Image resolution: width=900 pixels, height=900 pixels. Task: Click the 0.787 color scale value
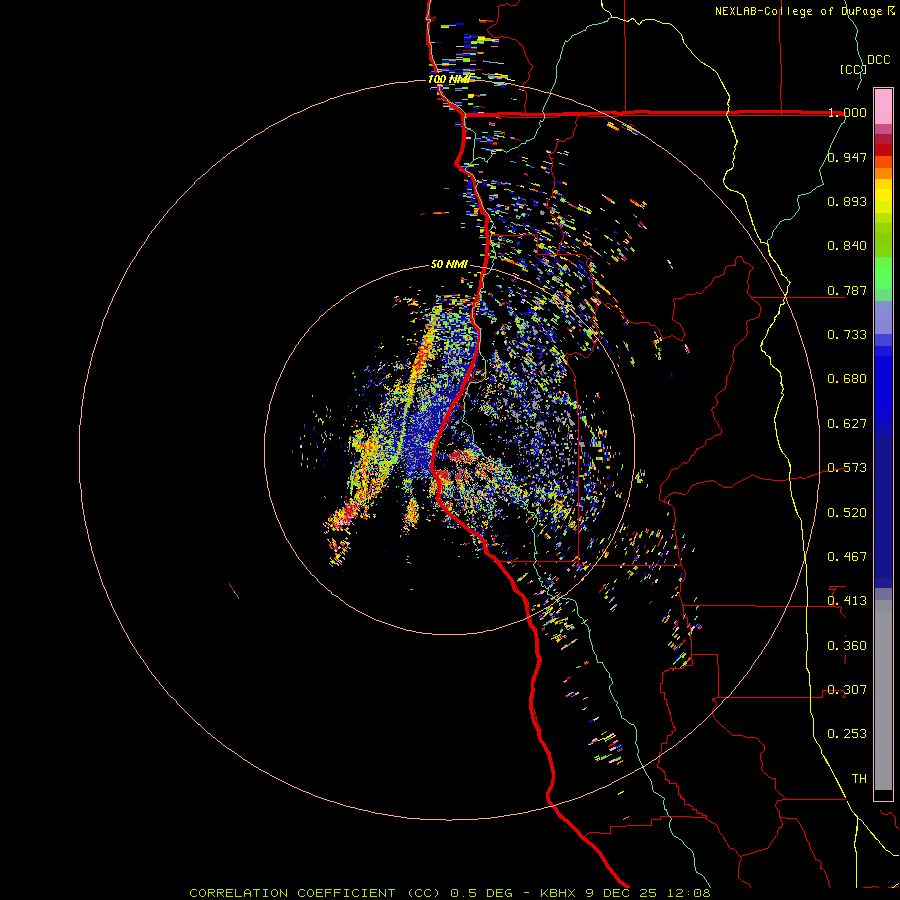click(847, 290)
